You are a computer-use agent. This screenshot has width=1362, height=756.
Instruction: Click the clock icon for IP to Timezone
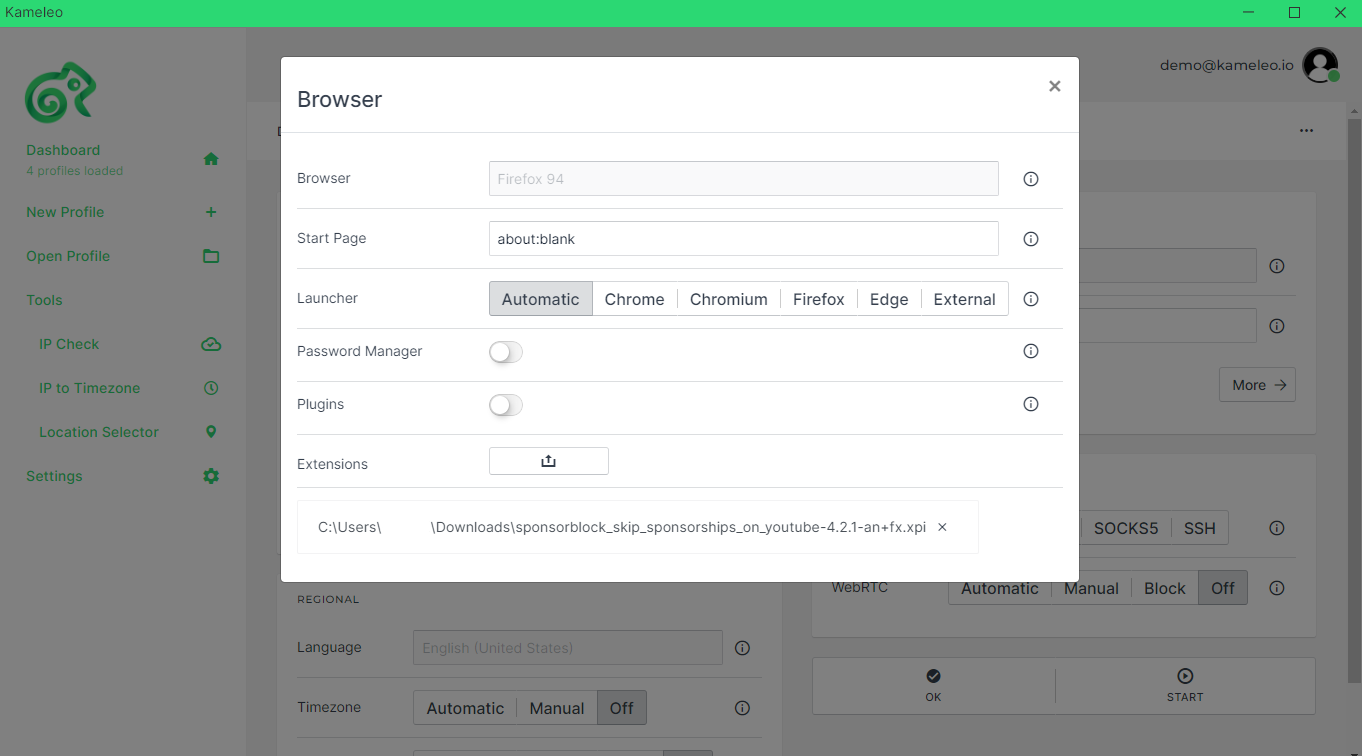(x=211, y=388)
